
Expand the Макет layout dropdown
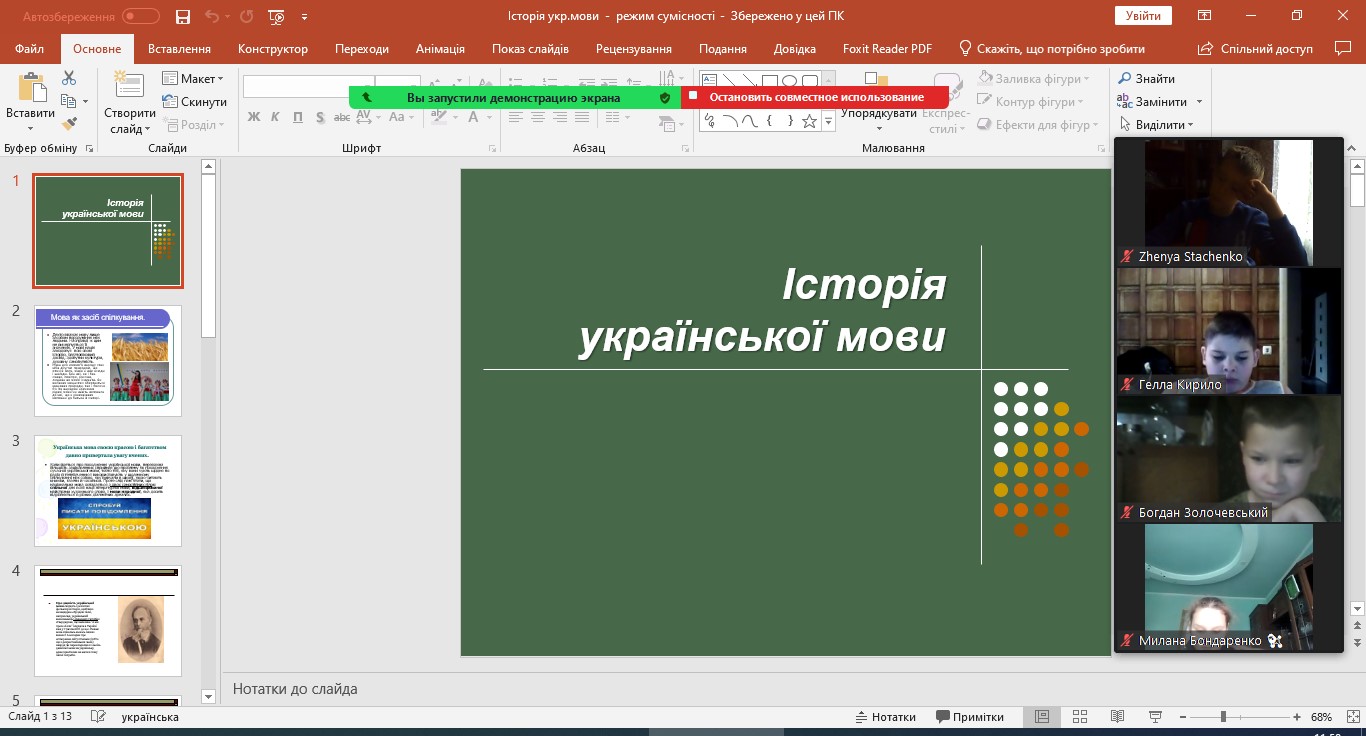[193, 78]
